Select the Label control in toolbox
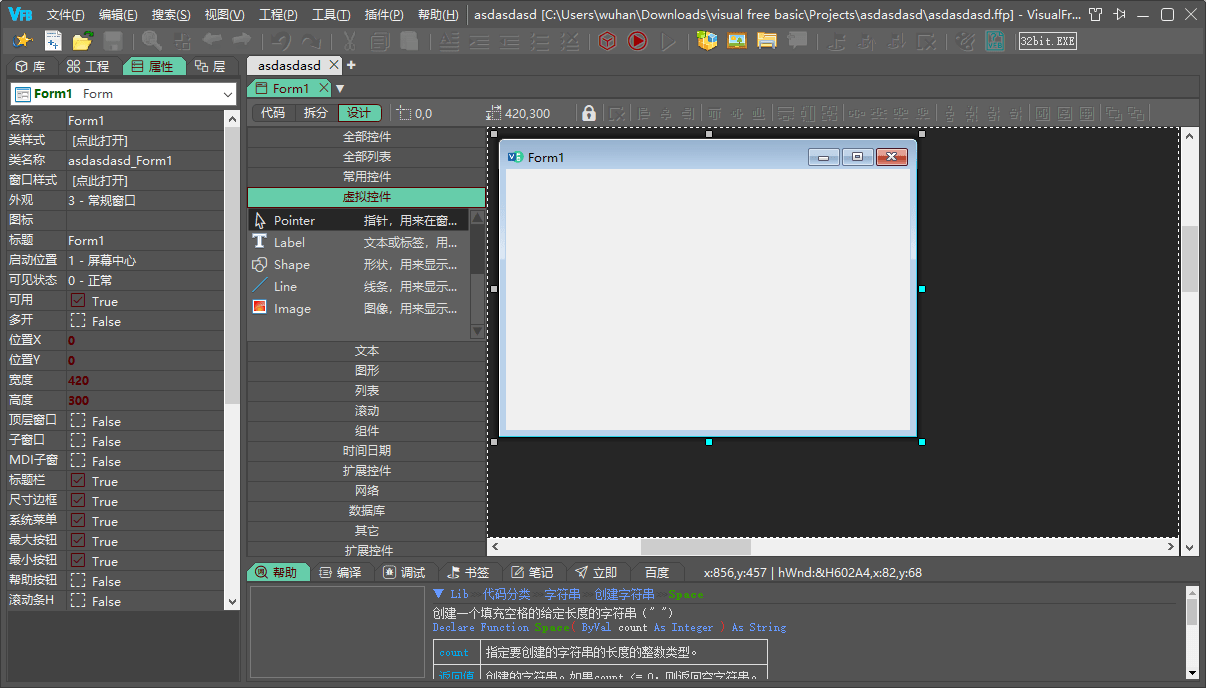The height and width of the screenshot is (688, 1206). point(289,242)
